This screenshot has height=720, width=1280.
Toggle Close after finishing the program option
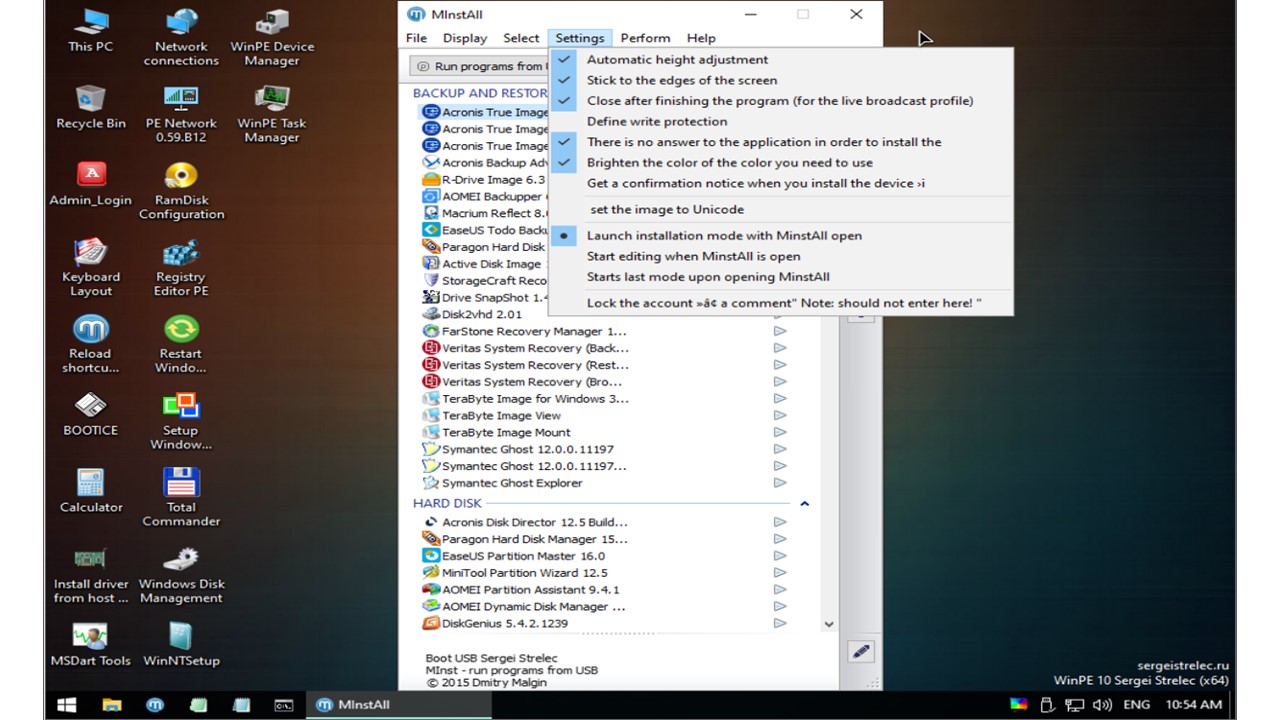[x=780, y=100]
